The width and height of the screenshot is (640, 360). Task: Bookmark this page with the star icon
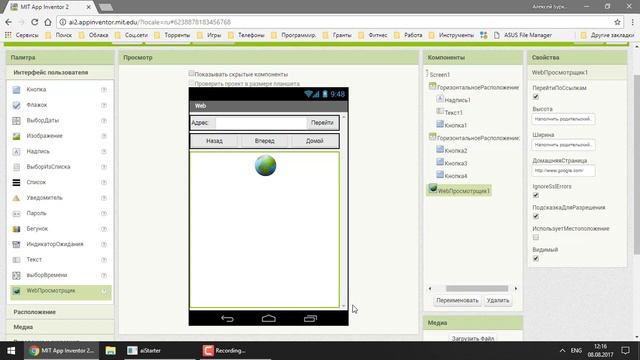point(617,22)
